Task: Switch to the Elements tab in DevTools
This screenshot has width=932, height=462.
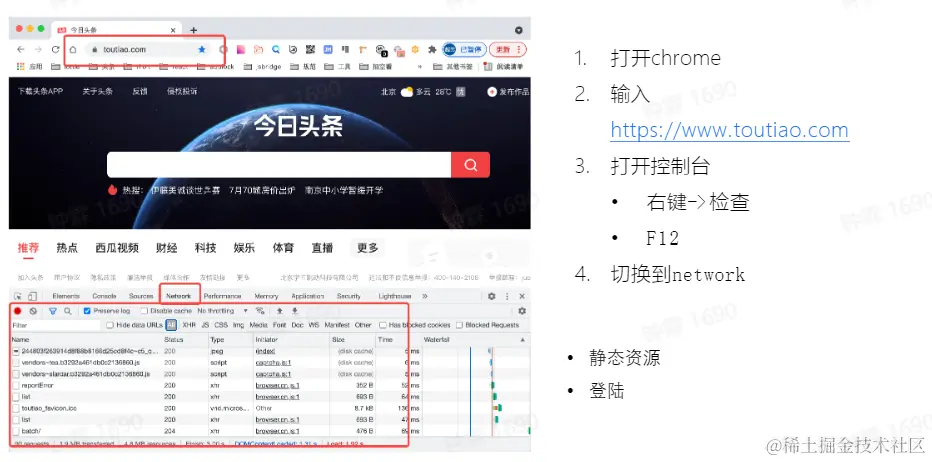Action: (x=66, y=296)
